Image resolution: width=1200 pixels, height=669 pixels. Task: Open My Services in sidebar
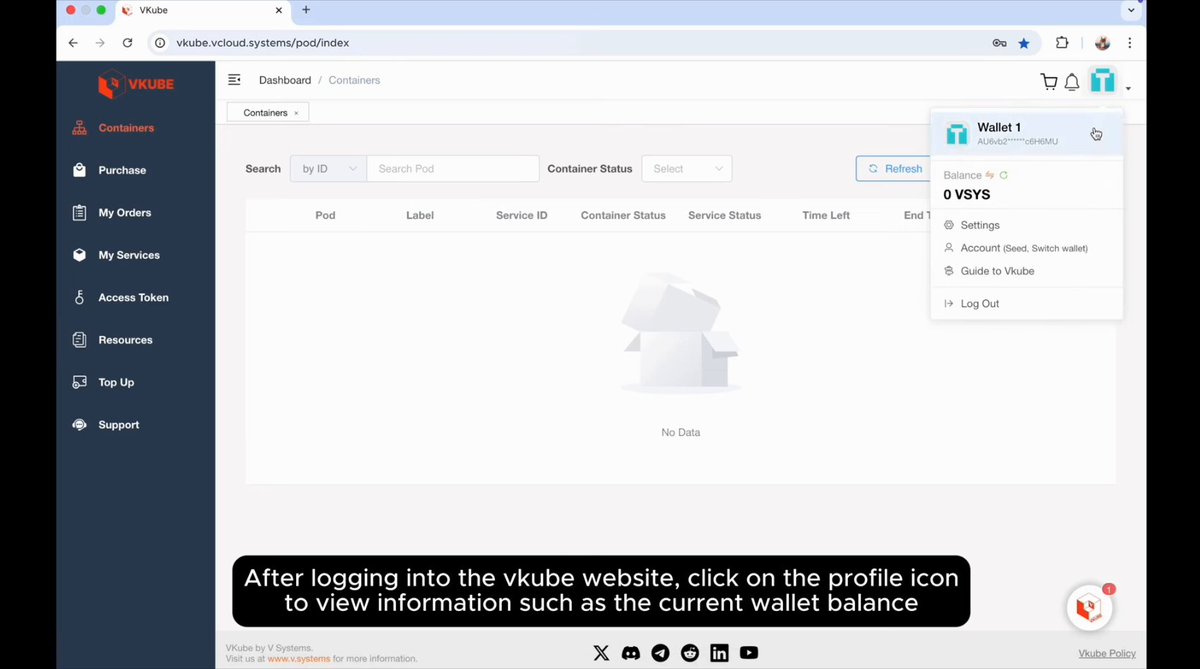click(128, 255)
